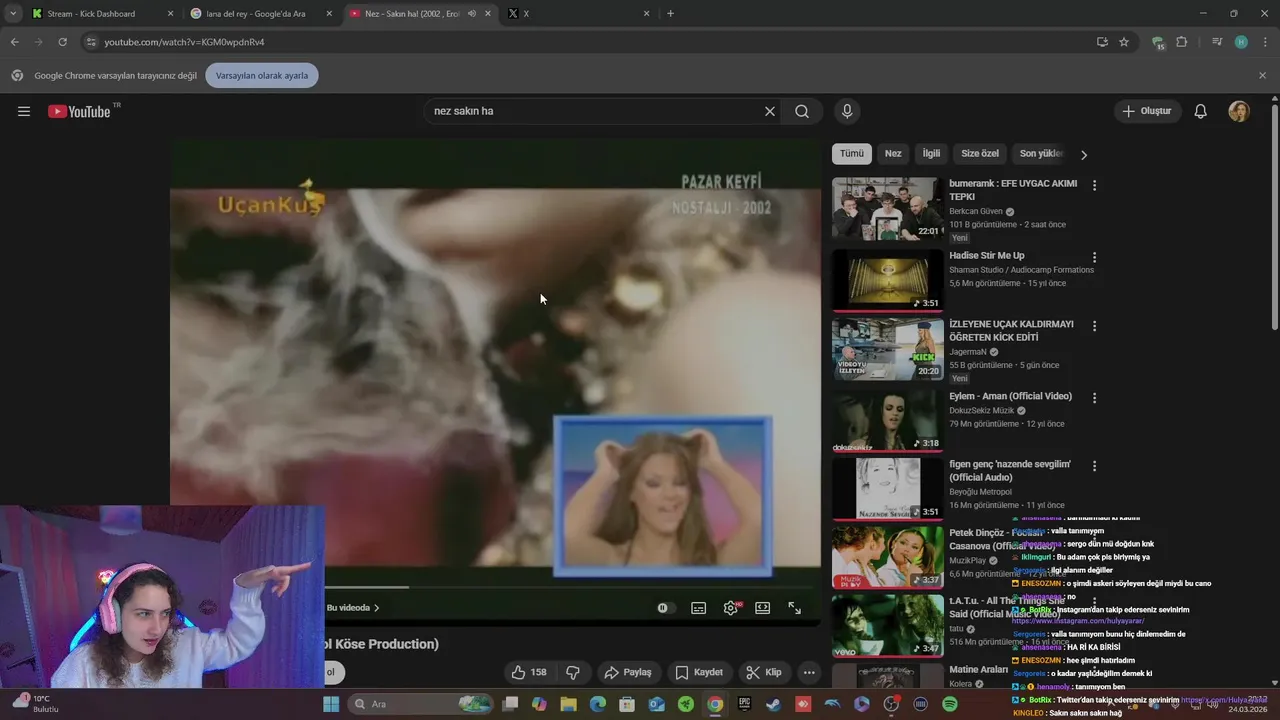The height and width of the screenshot is (720, 1280).
Task: Click the search magnifier button
Action: pyautogui.click(x=802, y=111)
